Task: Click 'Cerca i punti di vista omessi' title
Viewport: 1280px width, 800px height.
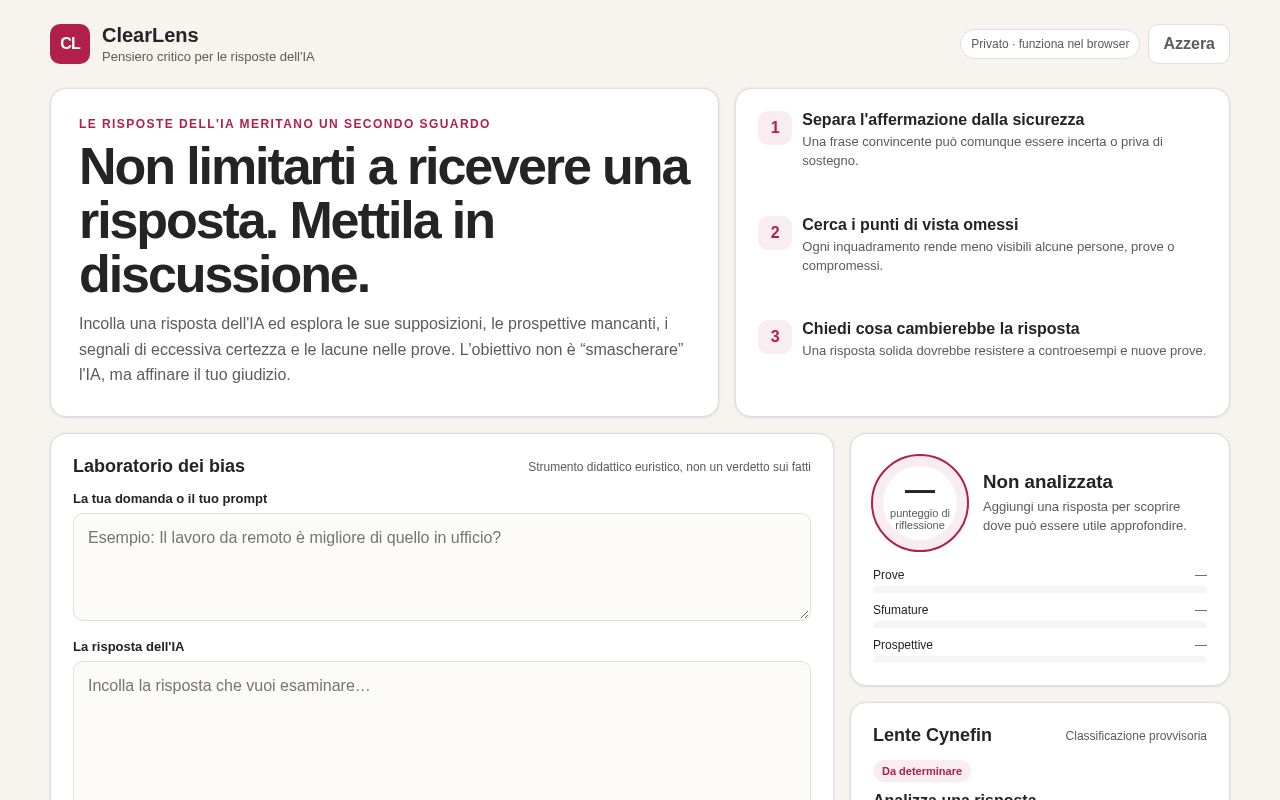Action: click(910, 225)
